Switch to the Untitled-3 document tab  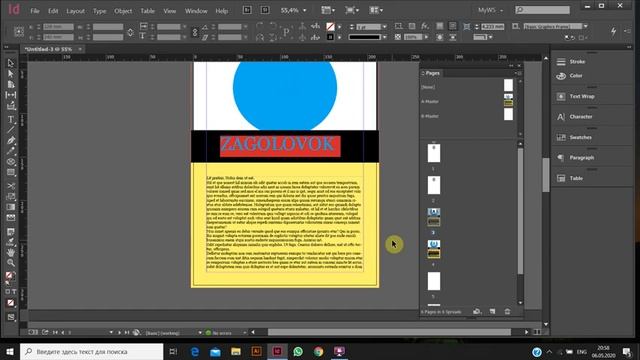click(48, 49)
